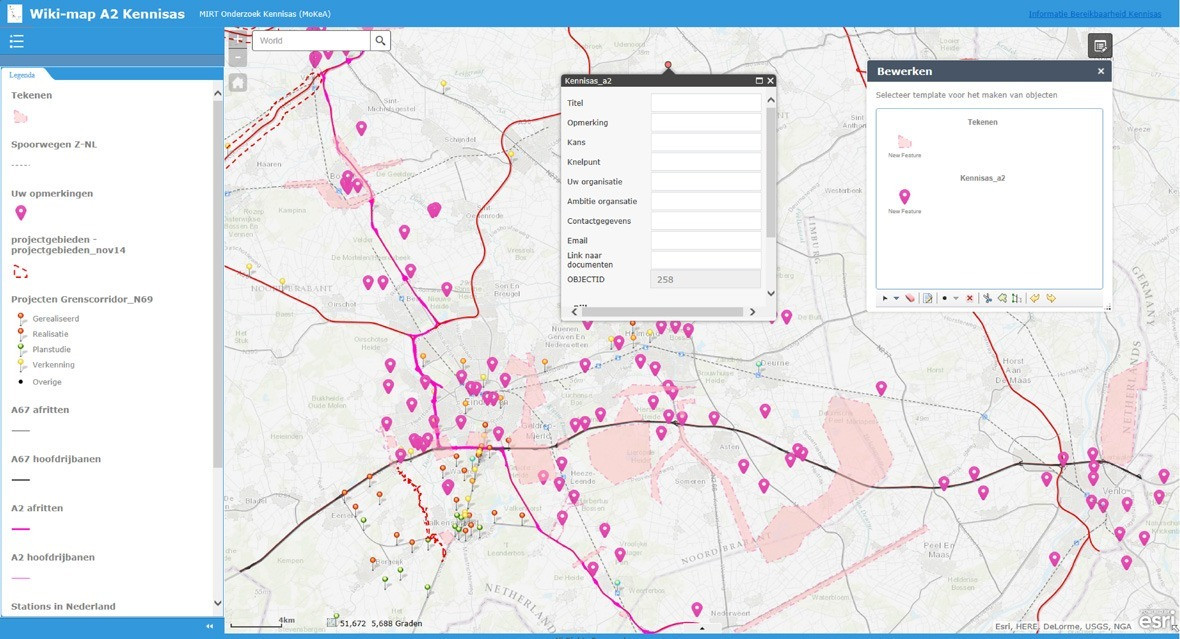Select the Legenda tab

coord(22,75)
